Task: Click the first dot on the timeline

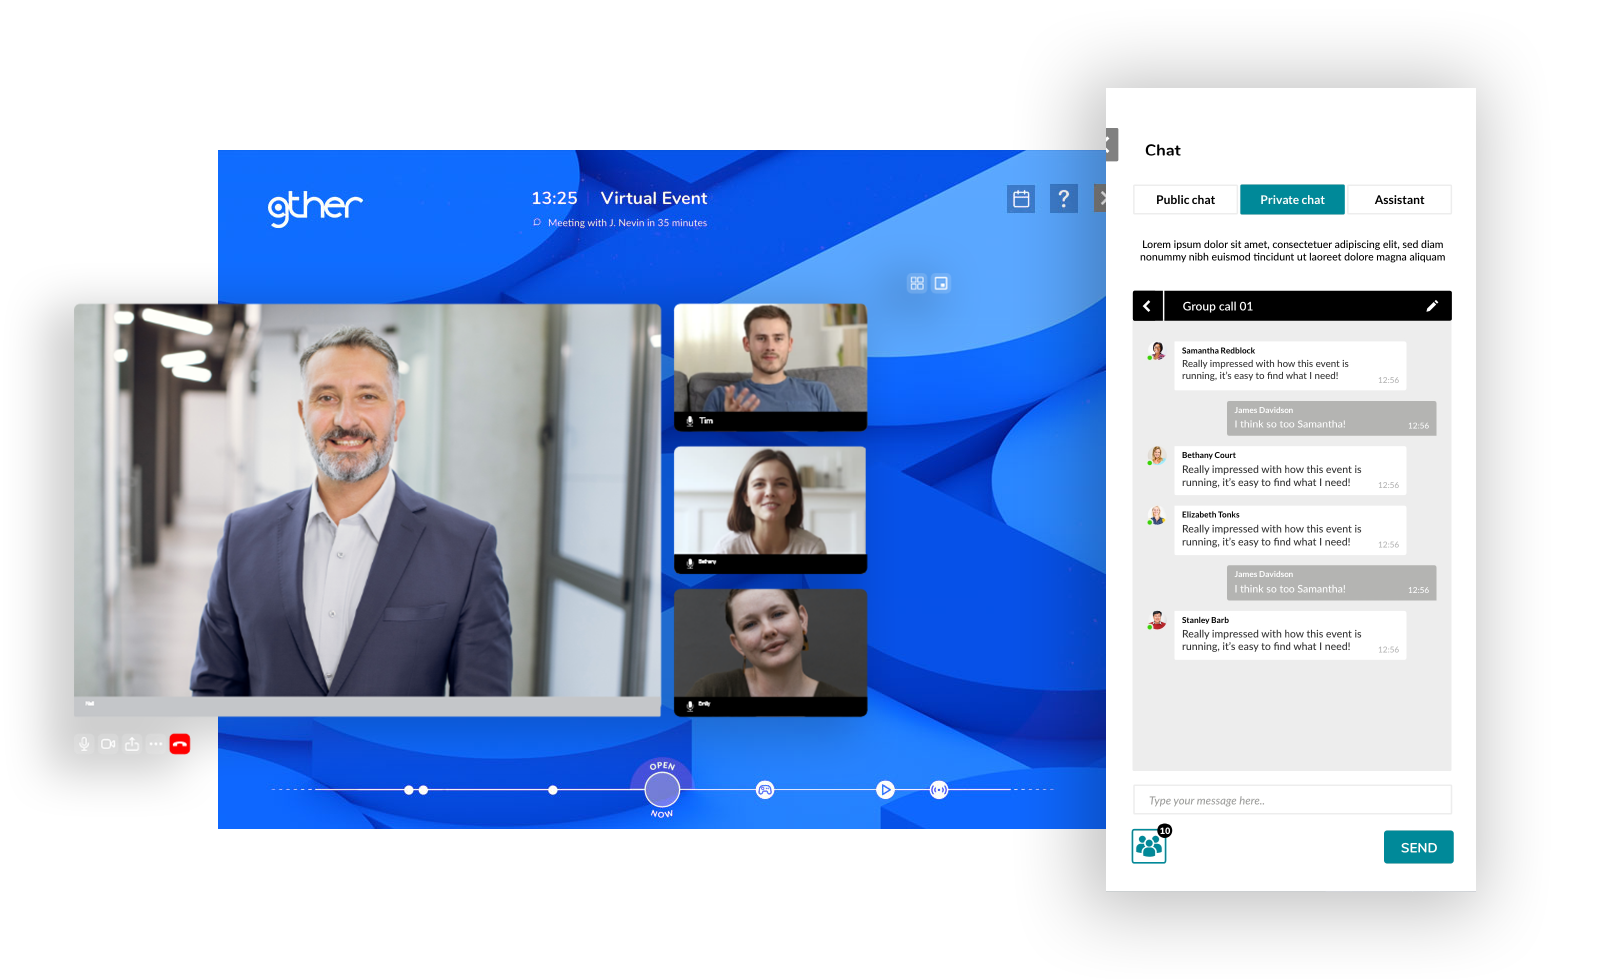Action: click(408, 790)
